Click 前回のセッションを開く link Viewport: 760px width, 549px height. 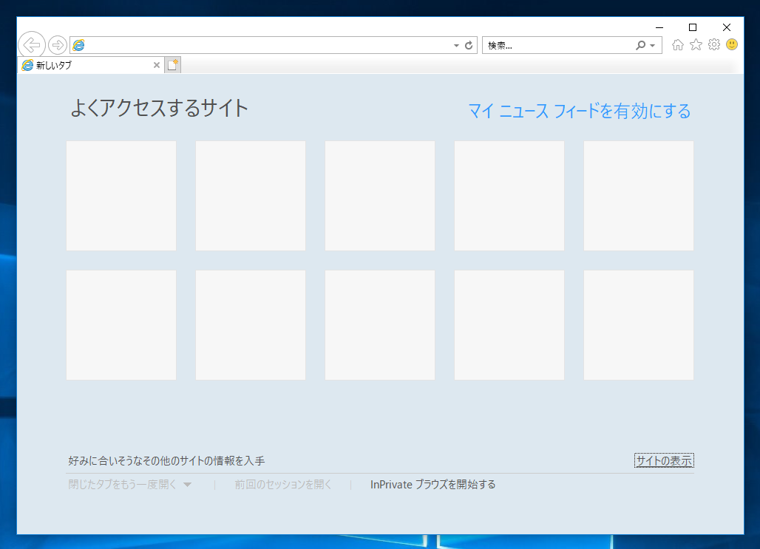click(283, 484)
